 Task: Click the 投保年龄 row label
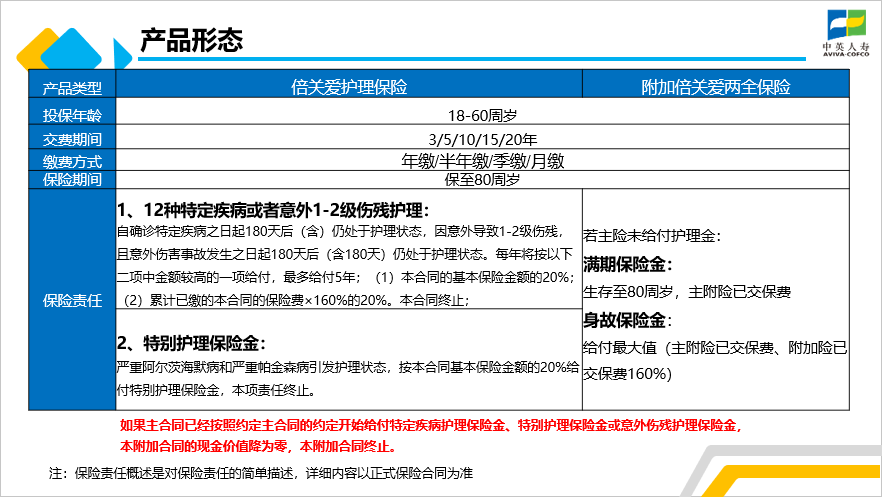coord(72,115)
